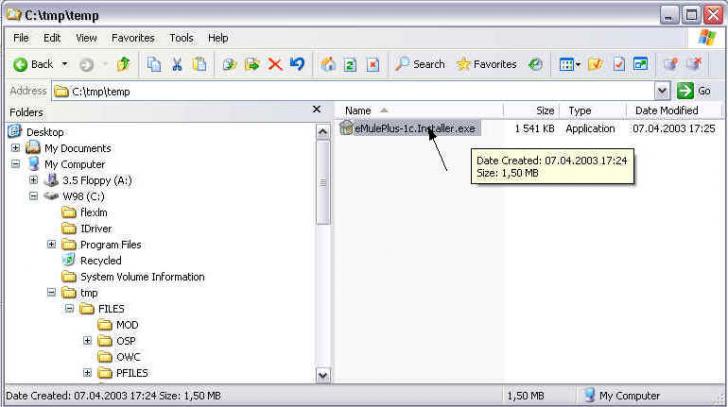
Task: Sort by Date Modified column
Action: click(666, 110)
